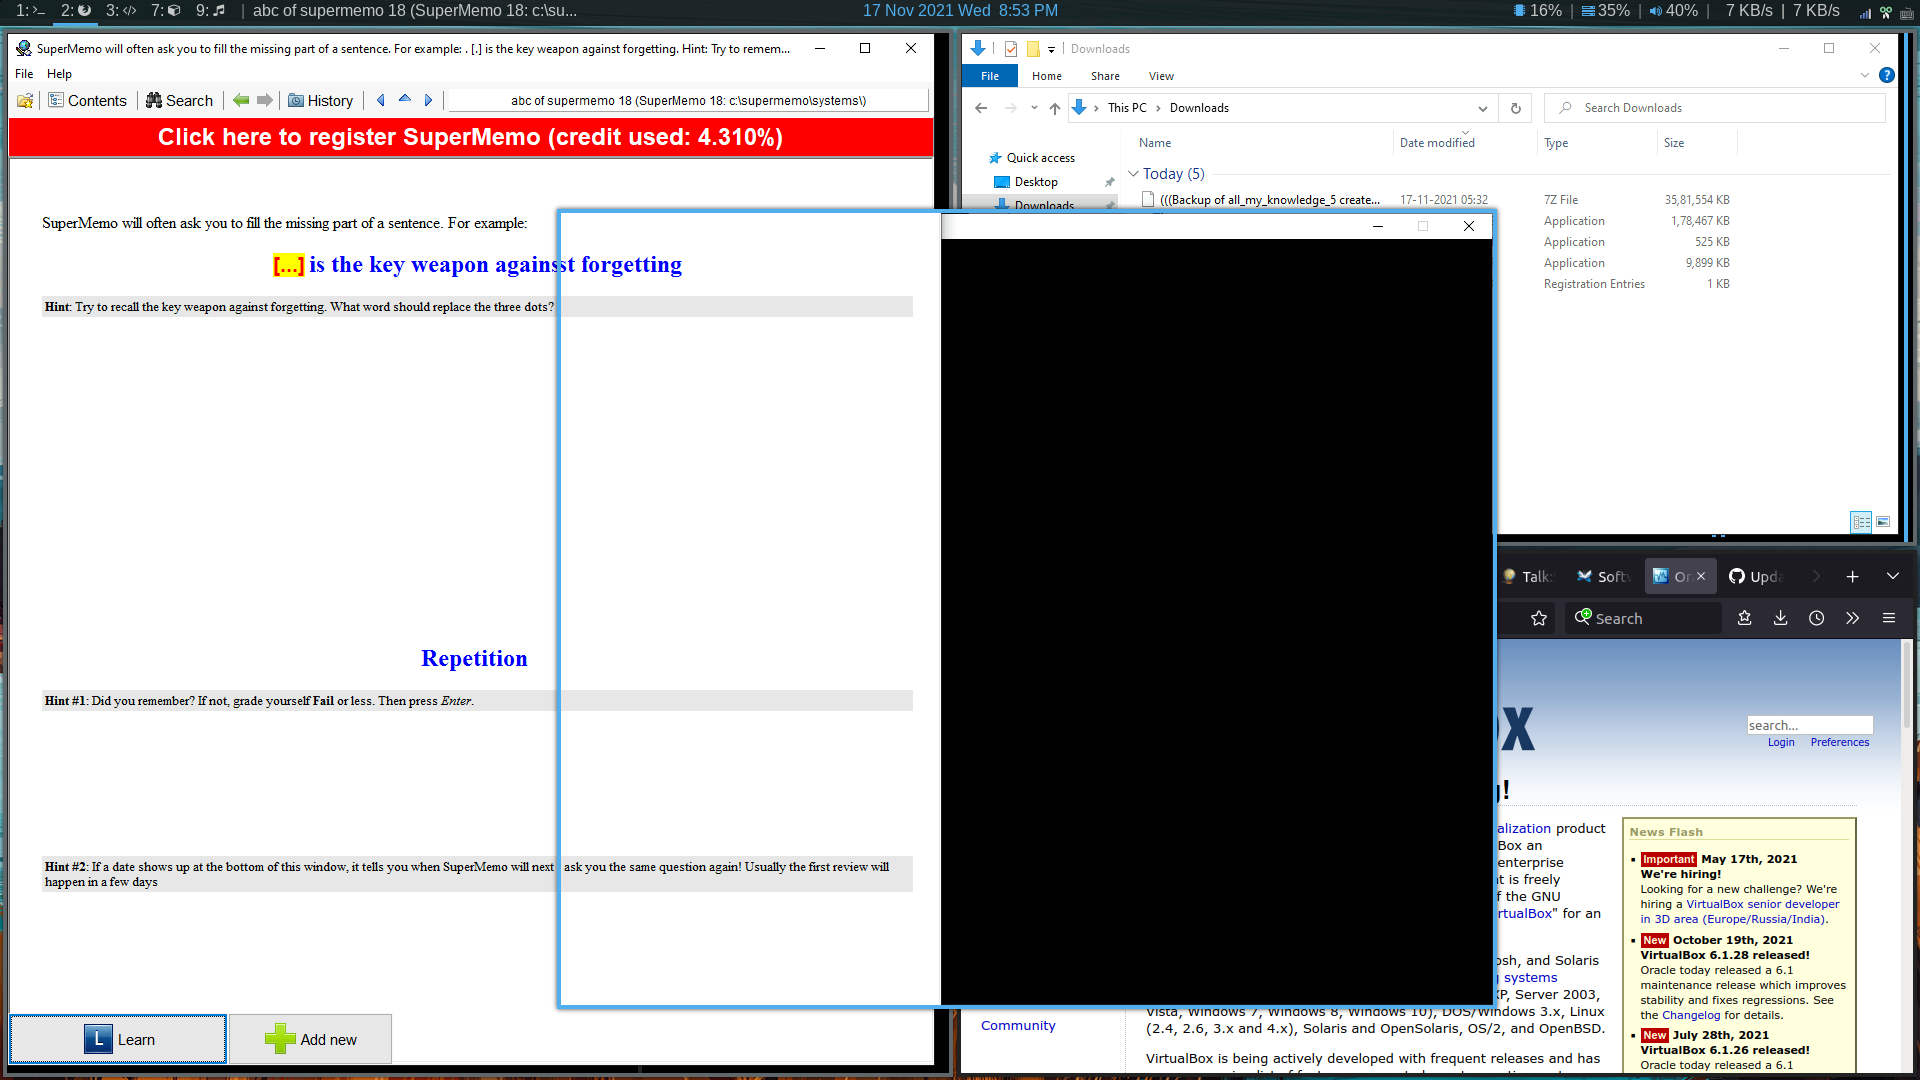Click Firefox downloads arrow icon
Screen dimensions: 1920x1080
coord(1780,618)
